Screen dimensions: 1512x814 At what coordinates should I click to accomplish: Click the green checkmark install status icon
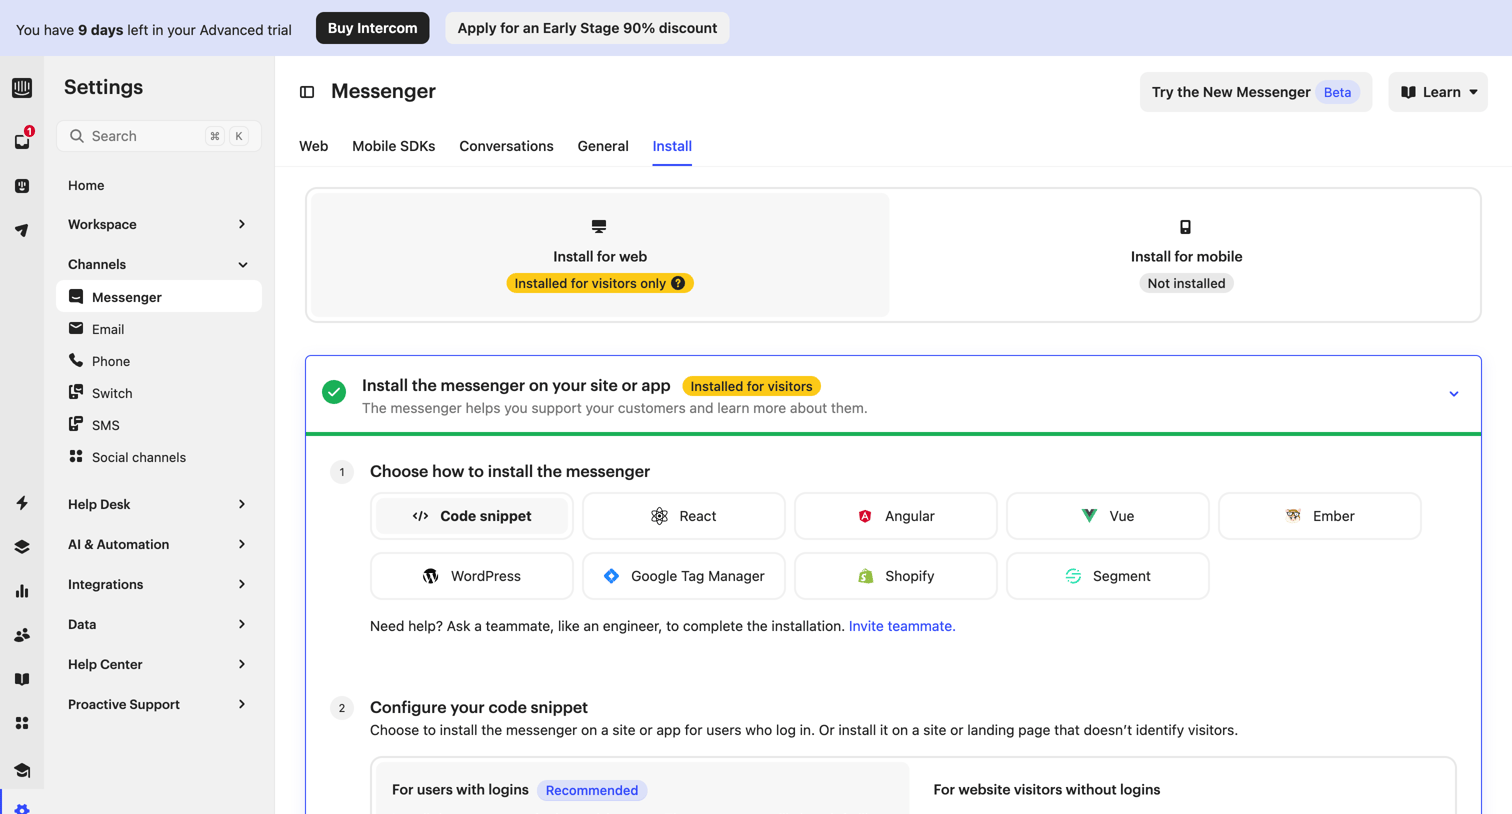coord(334,392)
